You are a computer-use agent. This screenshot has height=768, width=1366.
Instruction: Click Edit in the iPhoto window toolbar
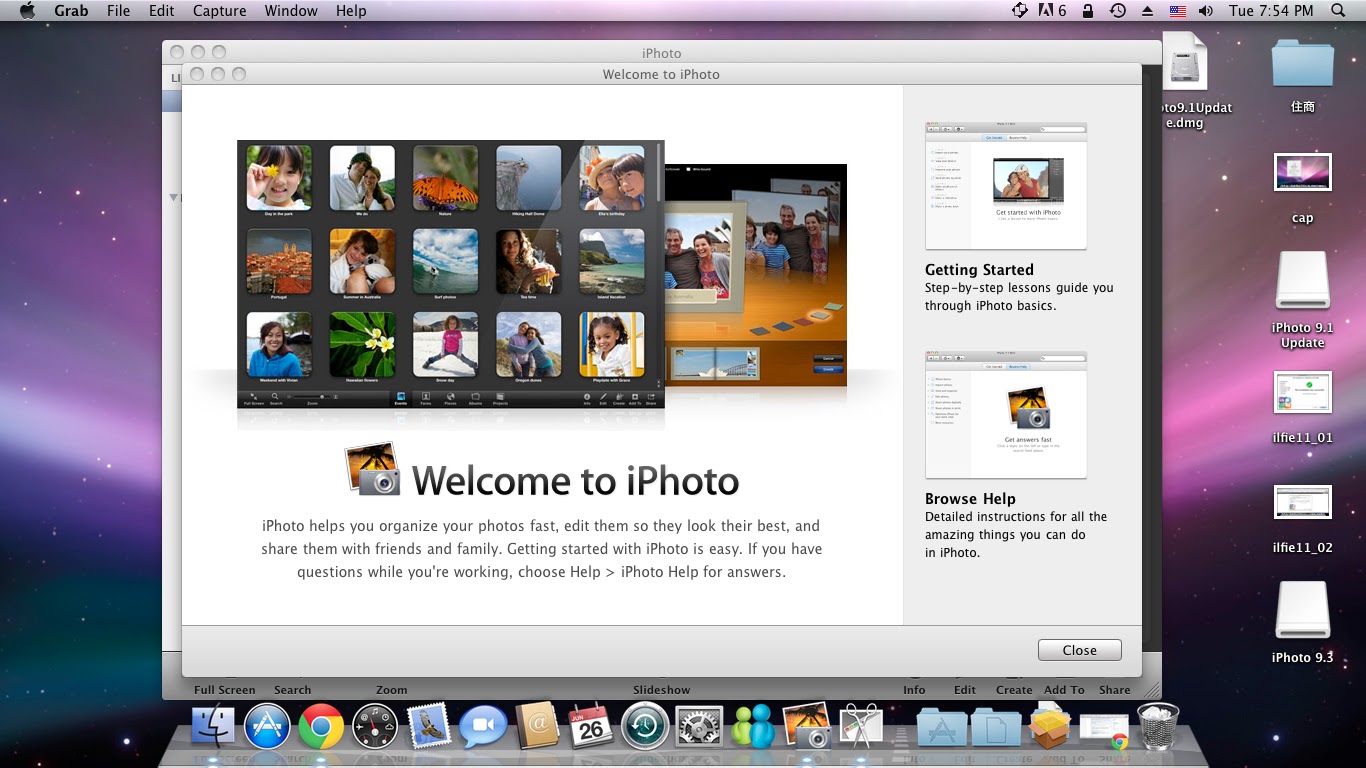pos(965,690)
